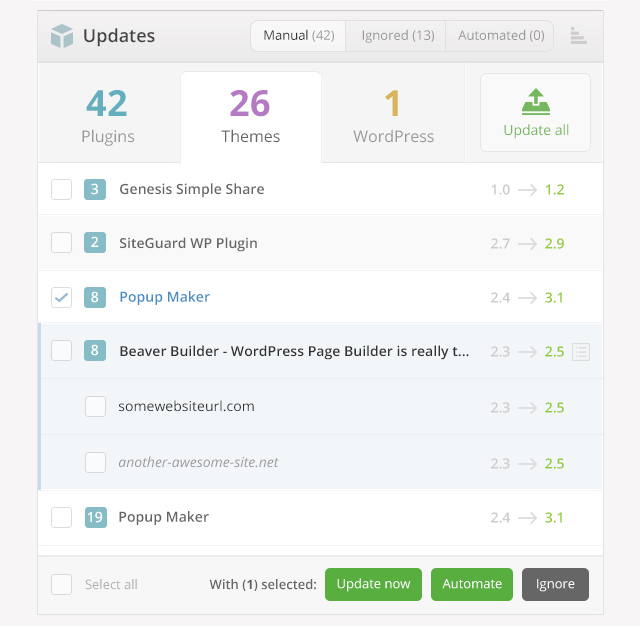The width and height of the screenshot is (640, 626).
Task: Check the Genesis Simple Share checkbox
Action: coord(61,189)
